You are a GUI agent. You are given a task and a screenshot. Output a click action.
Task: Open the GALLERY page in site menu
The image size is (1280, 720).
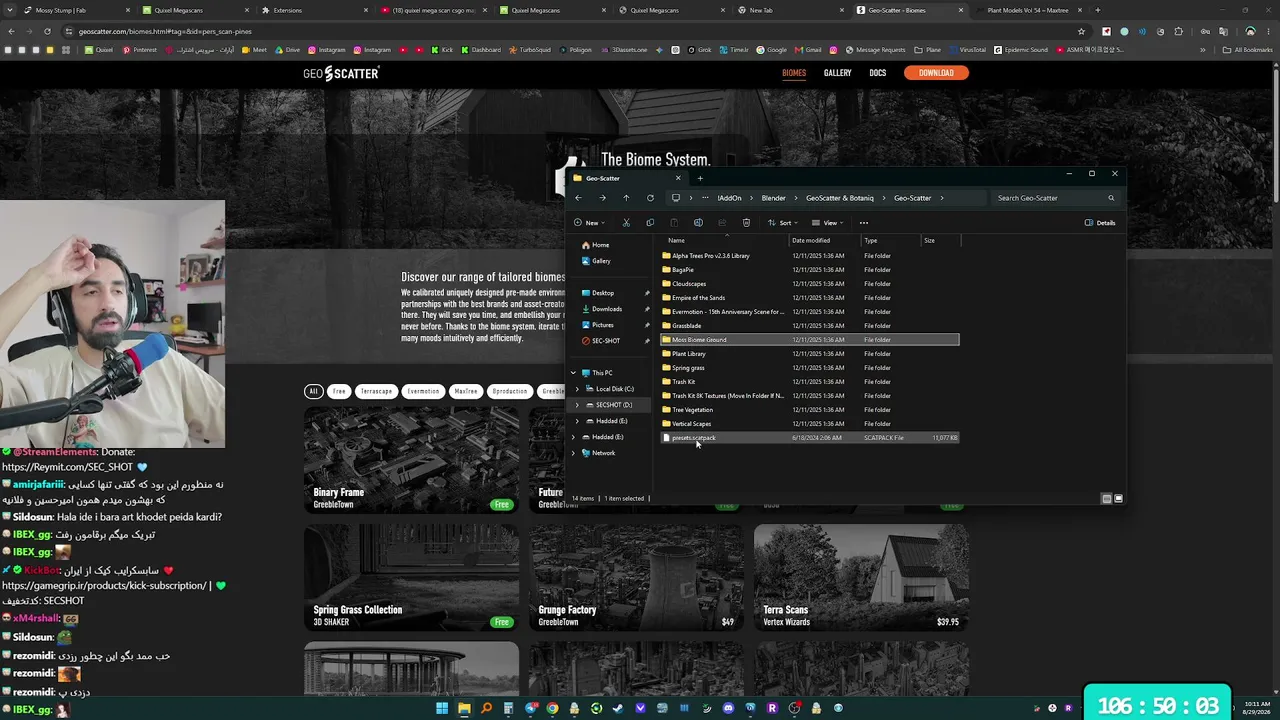click(838, 73)
